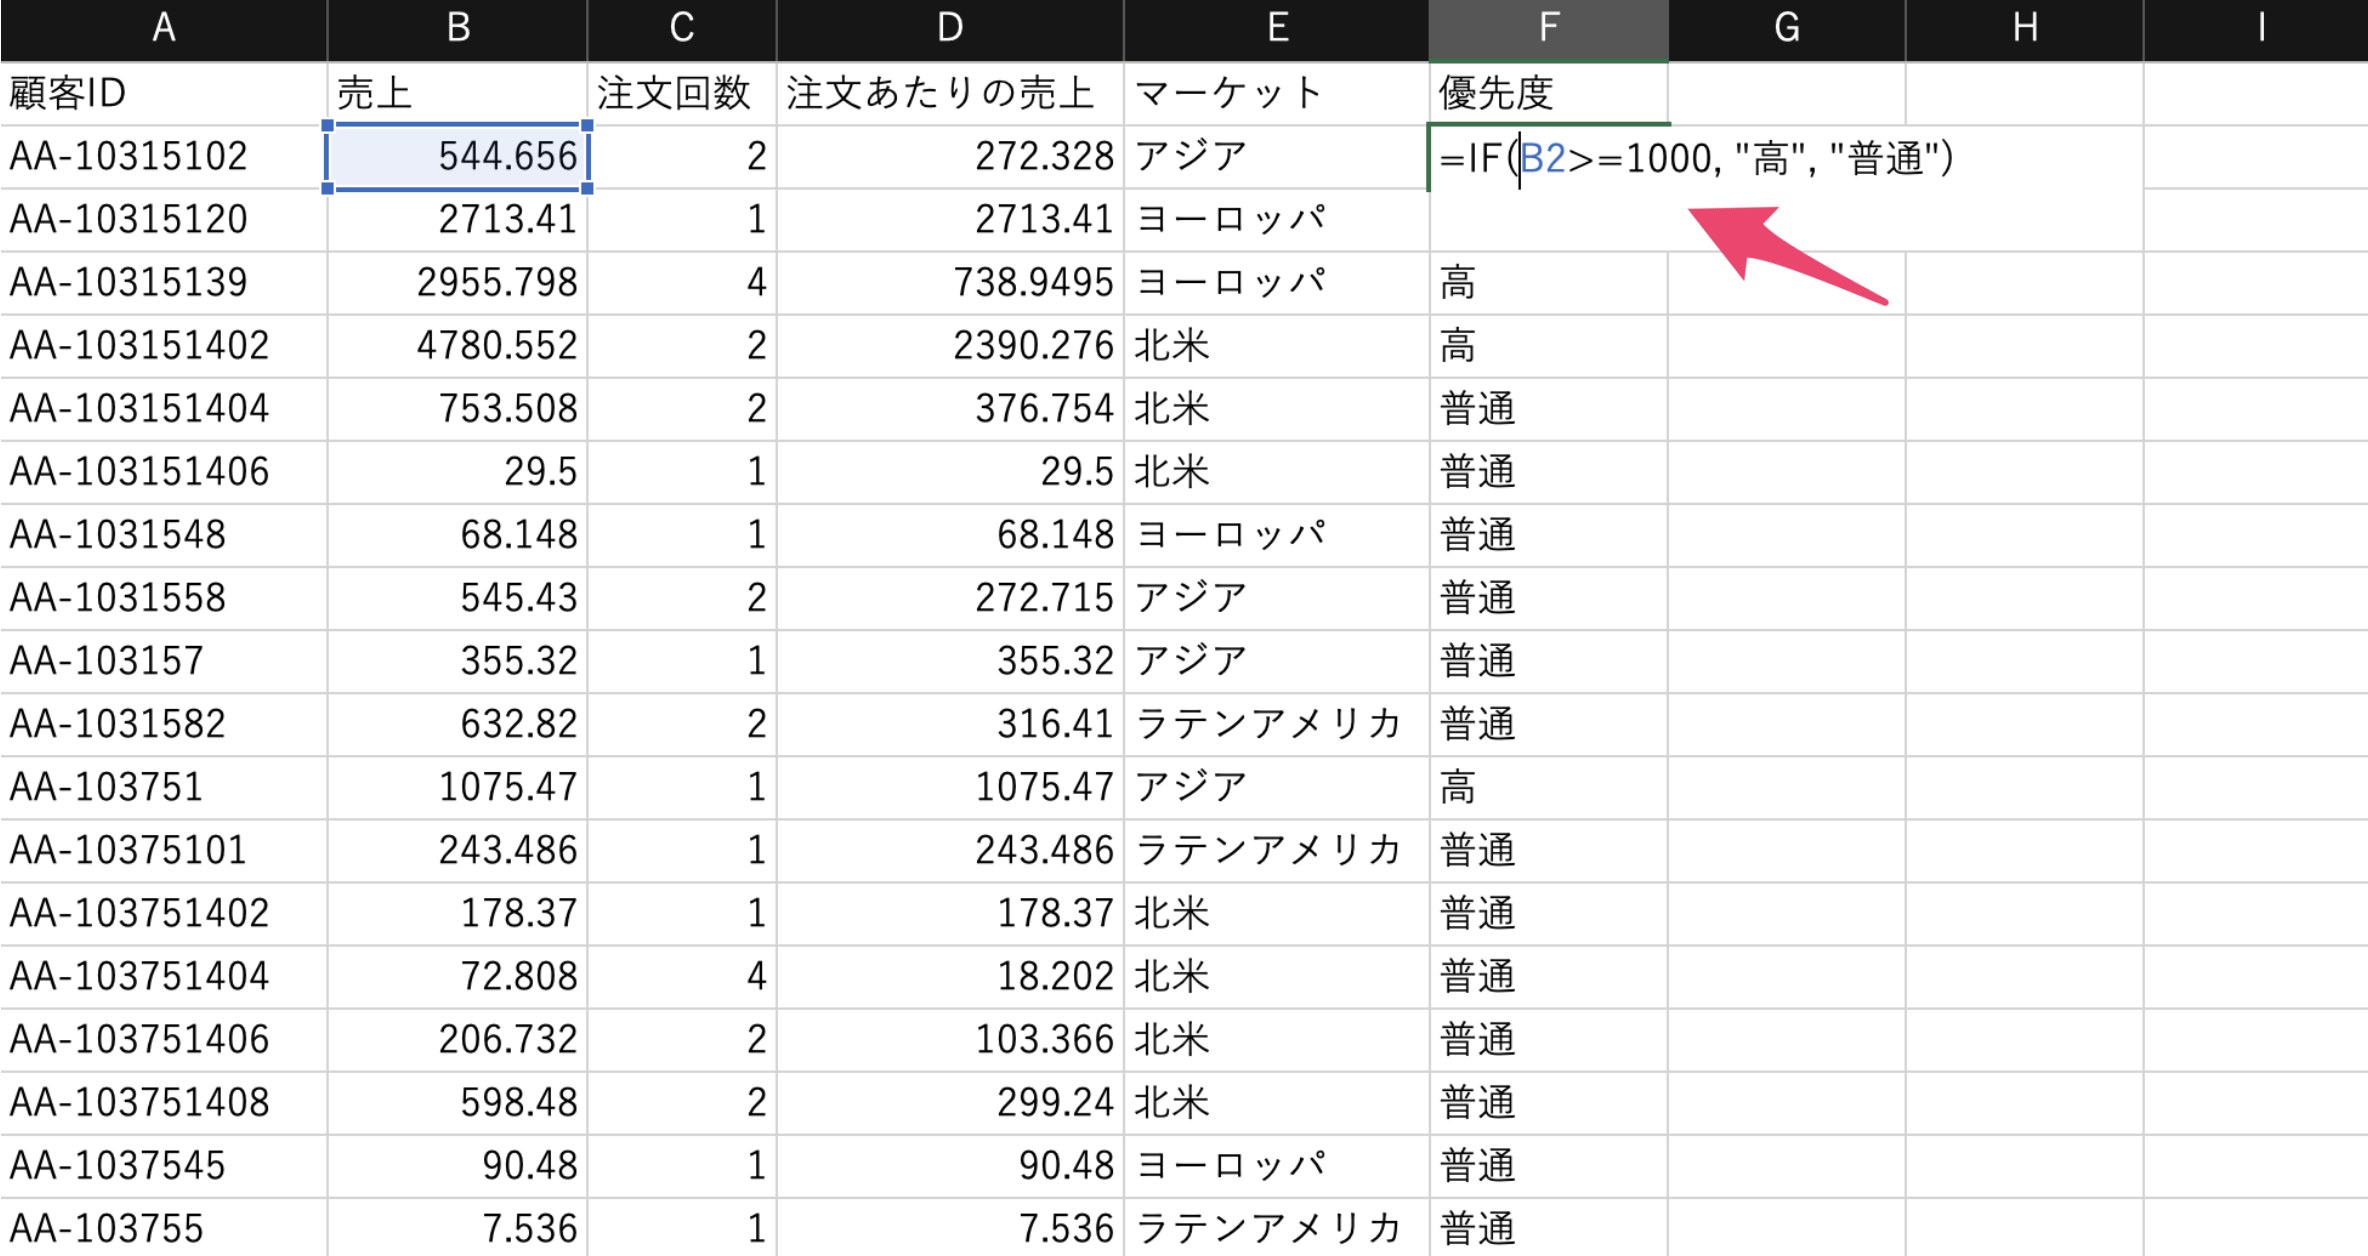Viewport: 2368px width, 1256px height.
Task: Click the マーケット header cell
Action: [1277, 94]
